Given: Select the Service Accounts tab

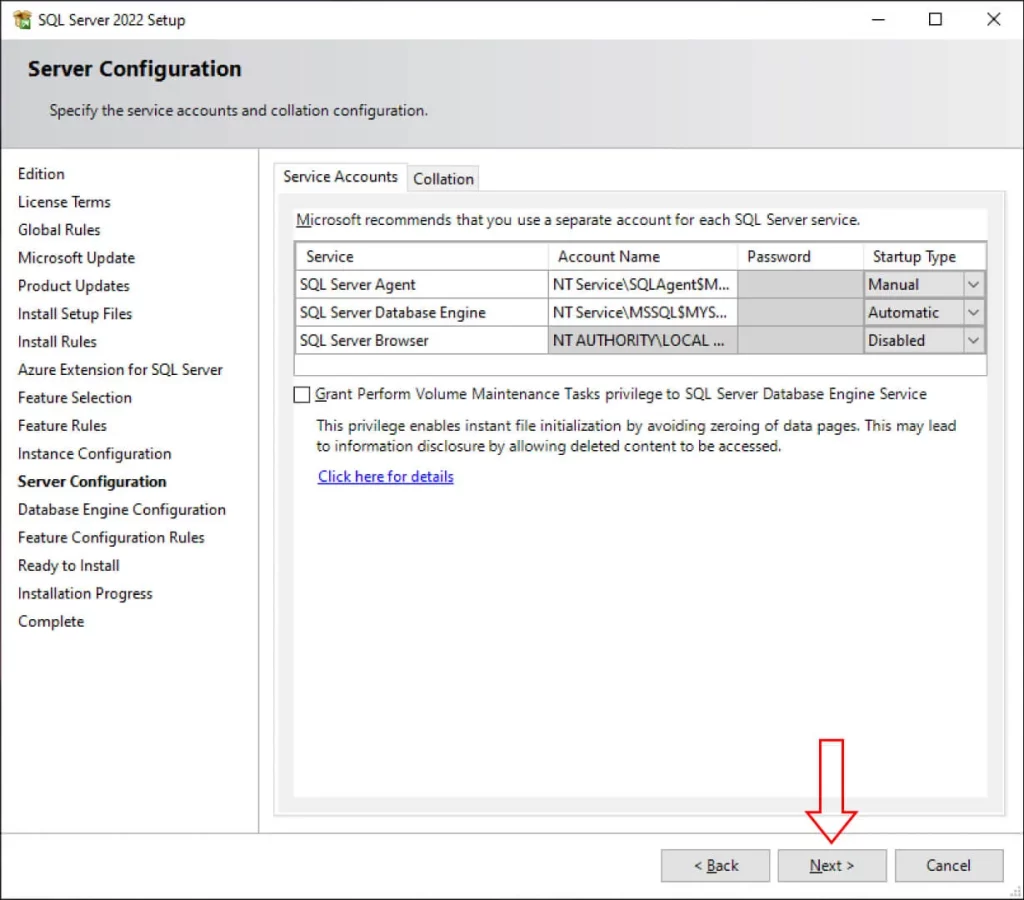Looking at the screenshot, I should 340,176.
